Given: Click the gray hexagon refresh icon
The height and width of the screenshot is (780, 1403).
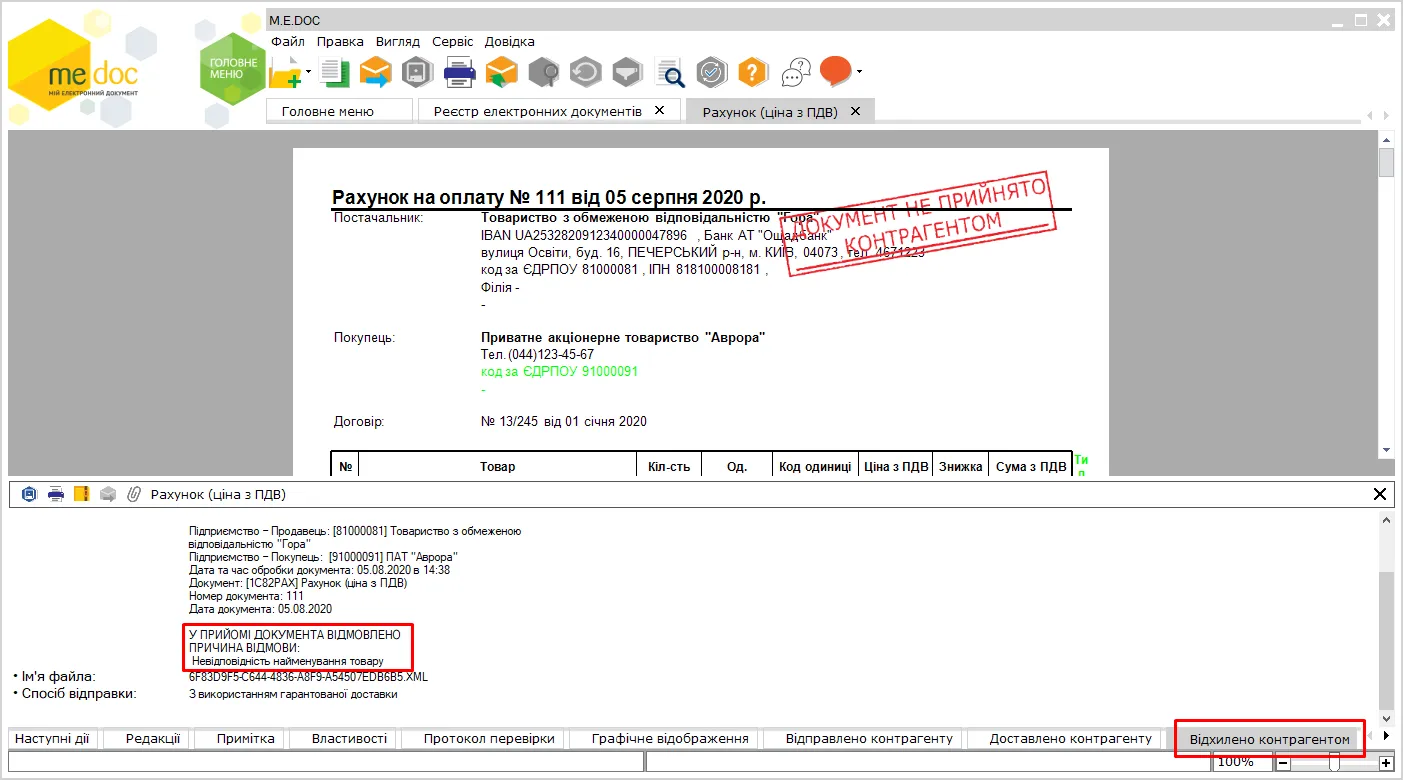Looking at the screenshot, I should tap(585, 72).
